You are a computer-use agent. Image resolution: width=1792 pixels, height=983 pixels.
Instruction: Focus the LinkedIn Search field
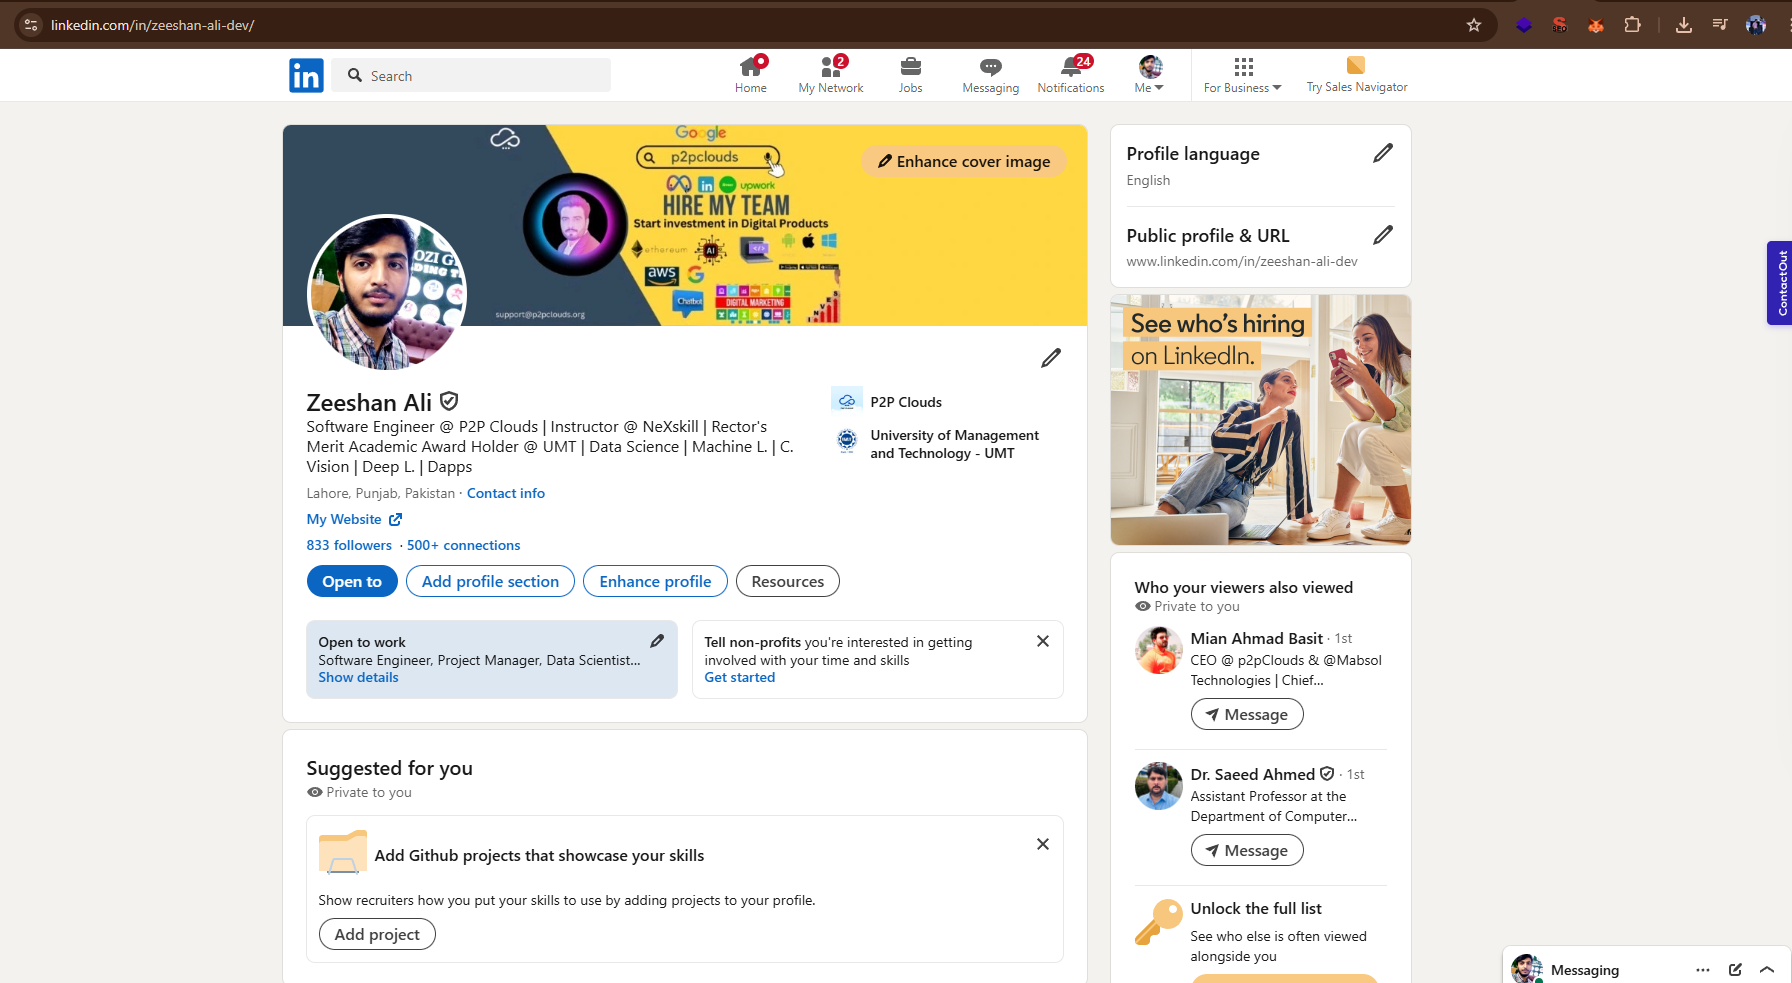point(472,75)
